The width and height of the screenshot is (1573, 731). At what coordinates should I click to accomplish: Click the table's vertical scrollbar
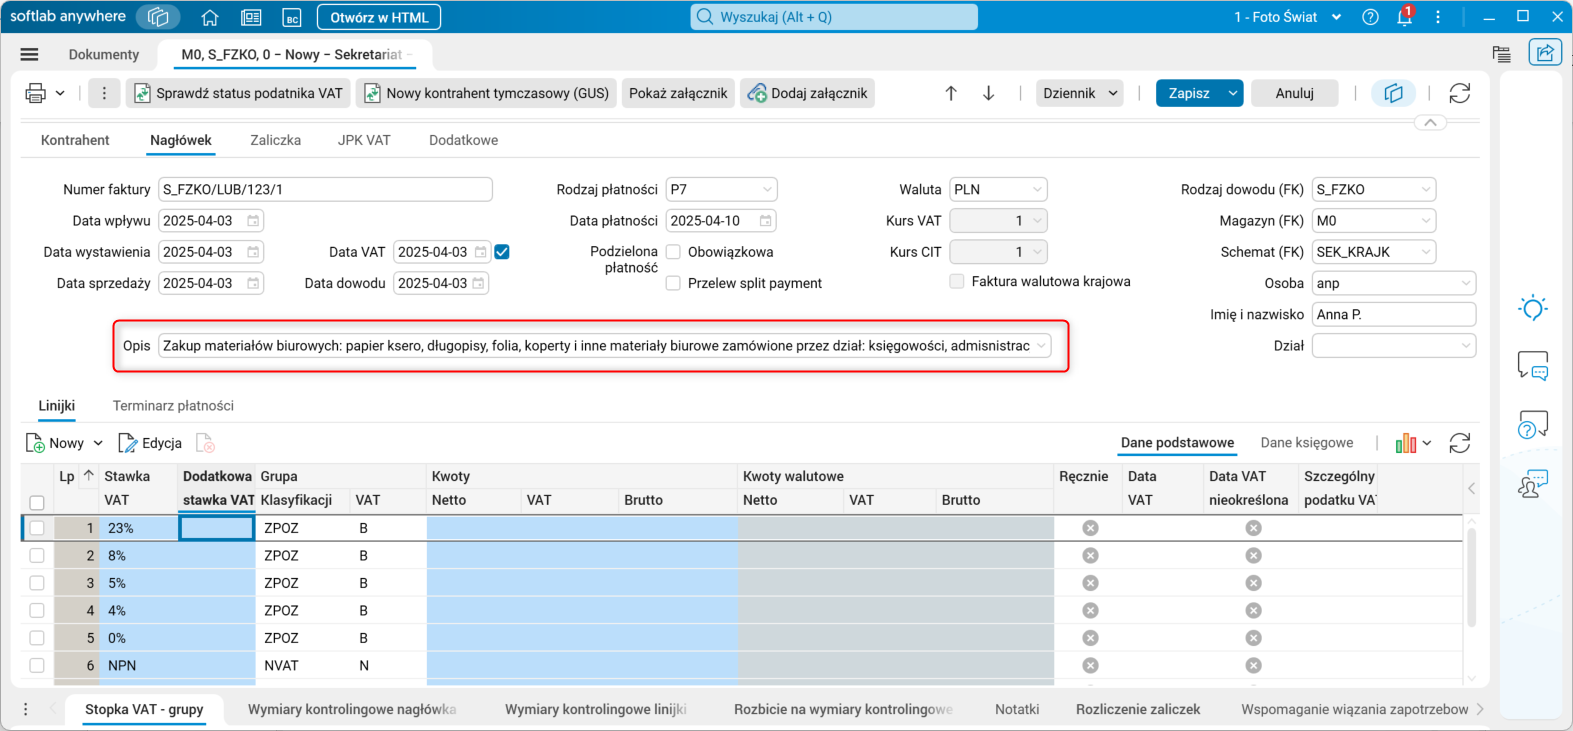(1471, 580)
